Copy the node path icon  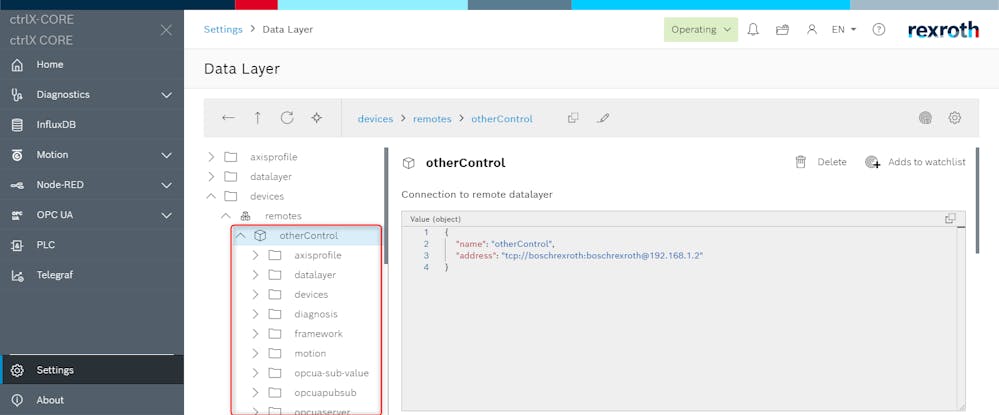pyautogui.click(x=573, y=118)
